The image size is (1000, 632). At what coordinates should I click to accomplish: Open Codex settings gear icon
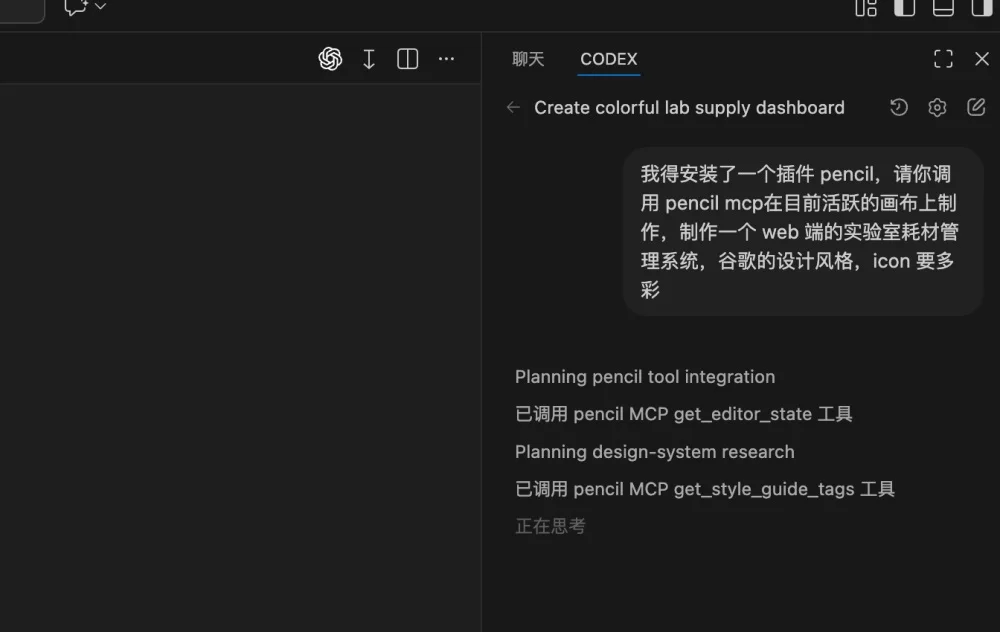tap(937, 107)
